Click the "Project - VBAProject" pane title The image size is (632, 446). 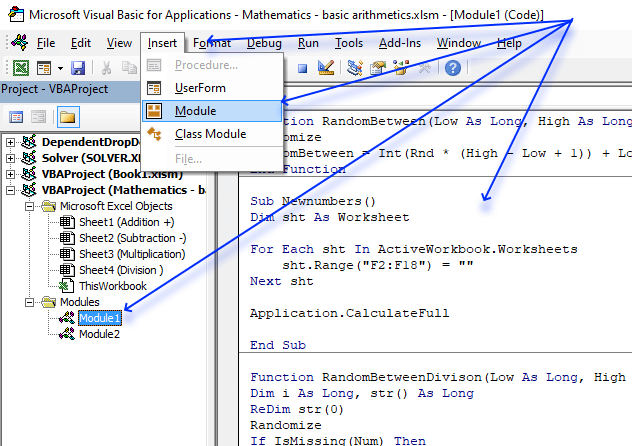[55, 89]
